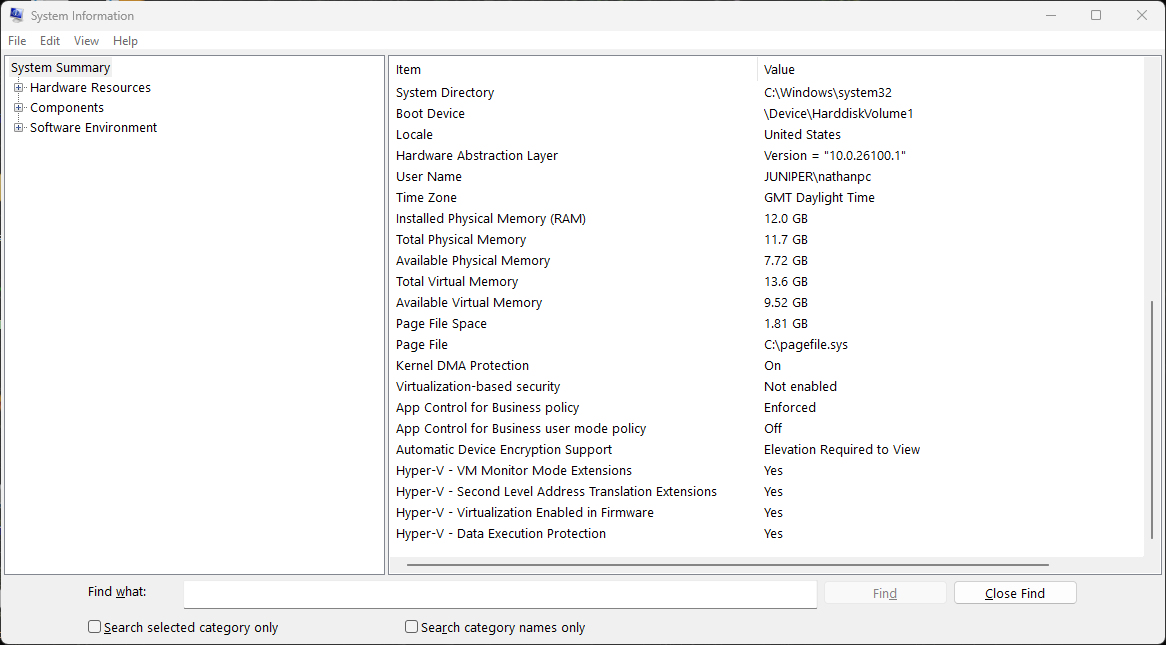Select Hyper-V VM Monitor Mode Extensions row
Image resolution: width=1166 pixels, height=645 pixels.
766,470
